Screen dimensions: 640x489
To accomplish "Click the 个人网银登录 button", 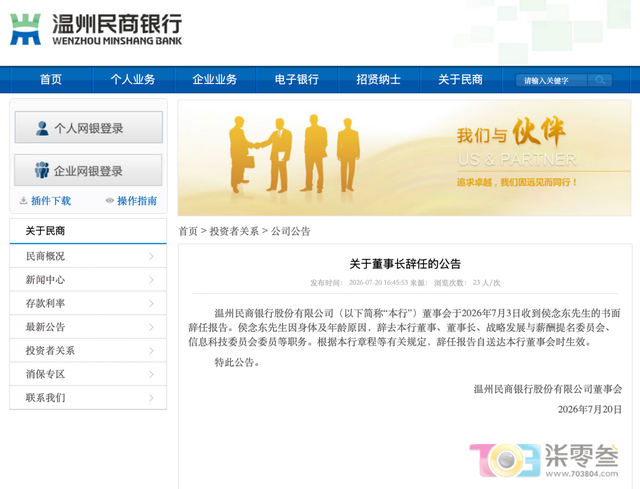I will tap(89, 128).
